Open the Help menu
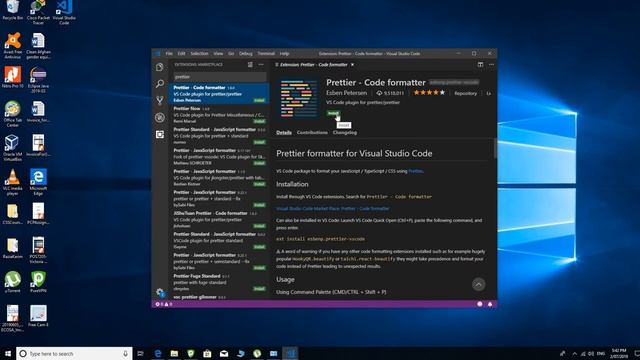The height and width of the screenshot is (360, 640). click(284, 53)
